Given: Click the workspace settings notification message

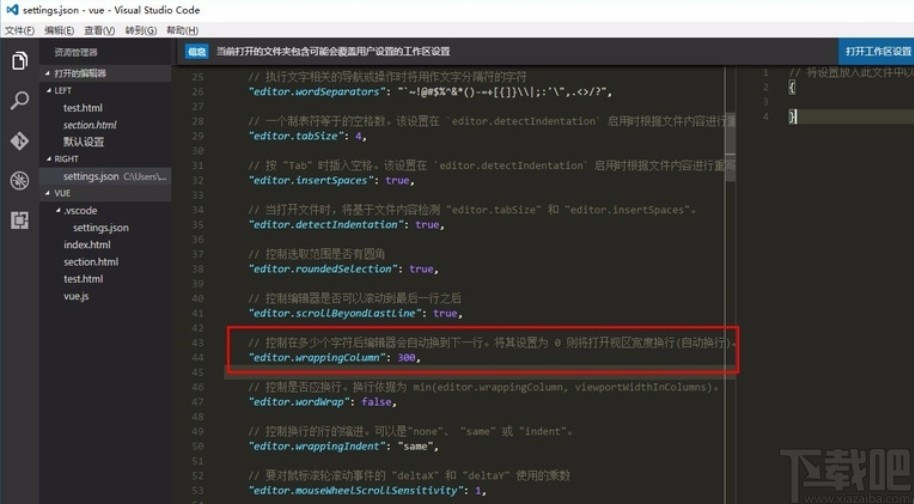Looking at the screenshot, I should [333, 51].
